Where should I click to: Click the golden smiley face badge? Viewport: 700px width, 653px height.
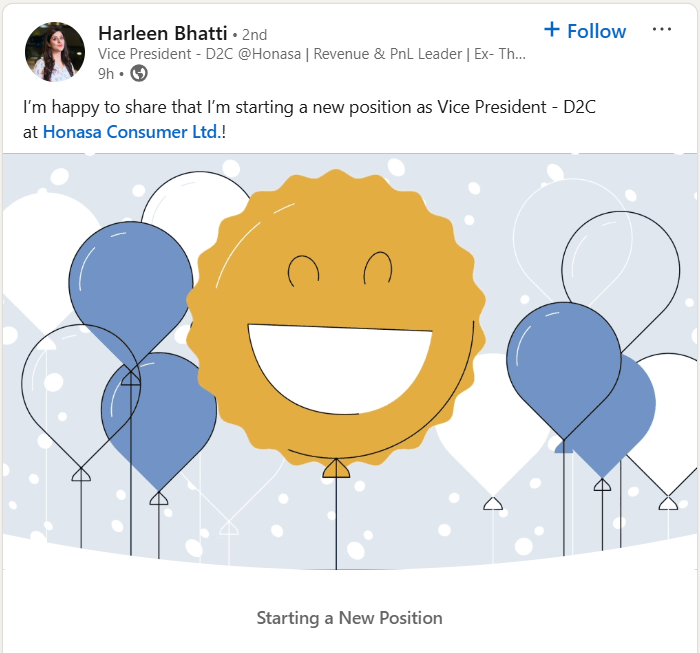pos(330,220)
